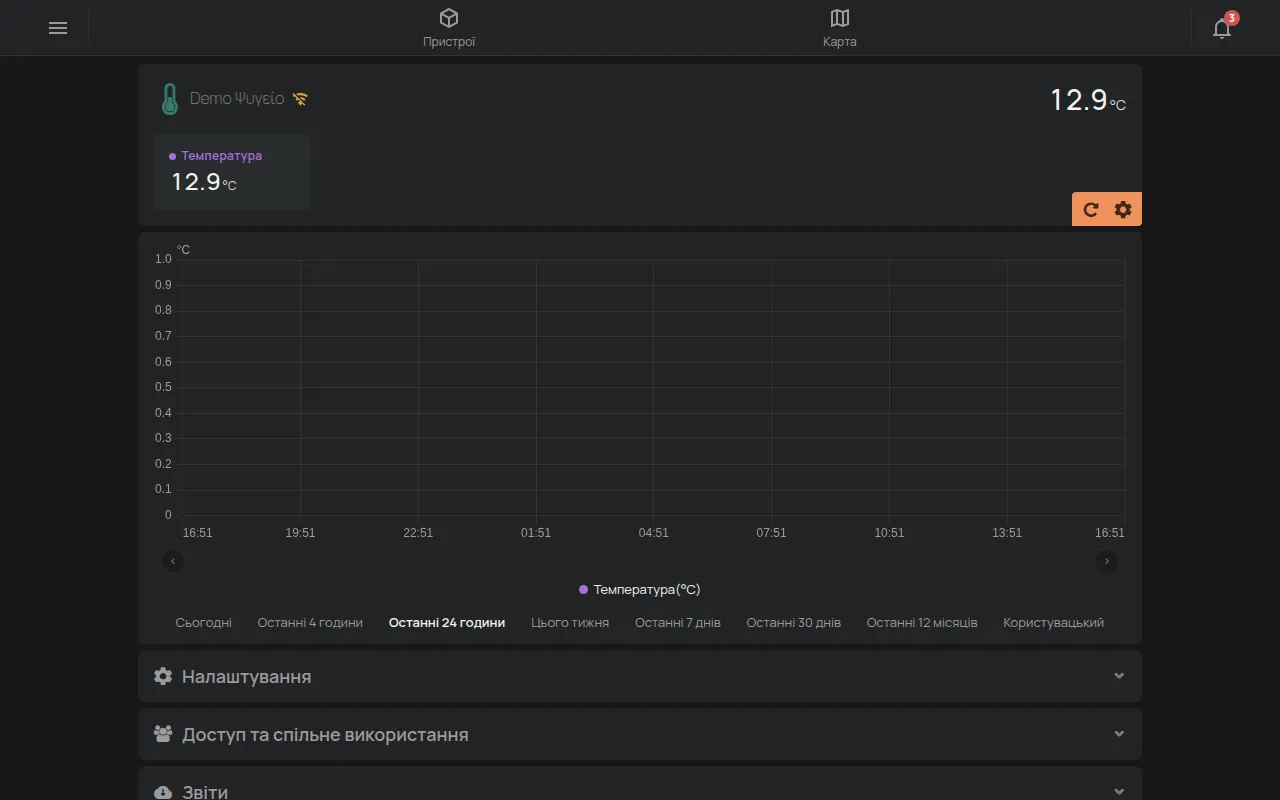This screenshot has width=1280, height=800.
Task: Select the Цього тижня range
Action: click(570, 622)
